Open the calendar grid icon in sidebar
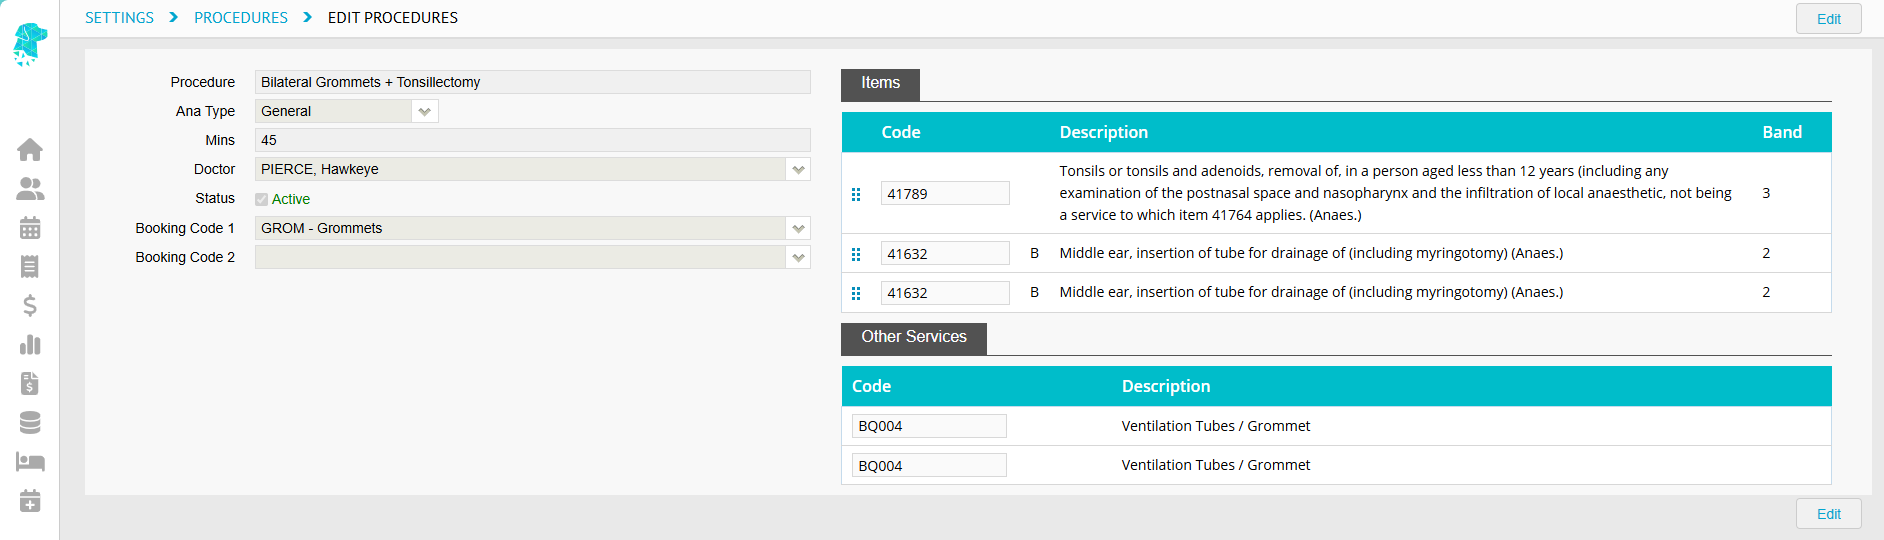Viewport: 1884px width, 540px height. click(30, 228)
